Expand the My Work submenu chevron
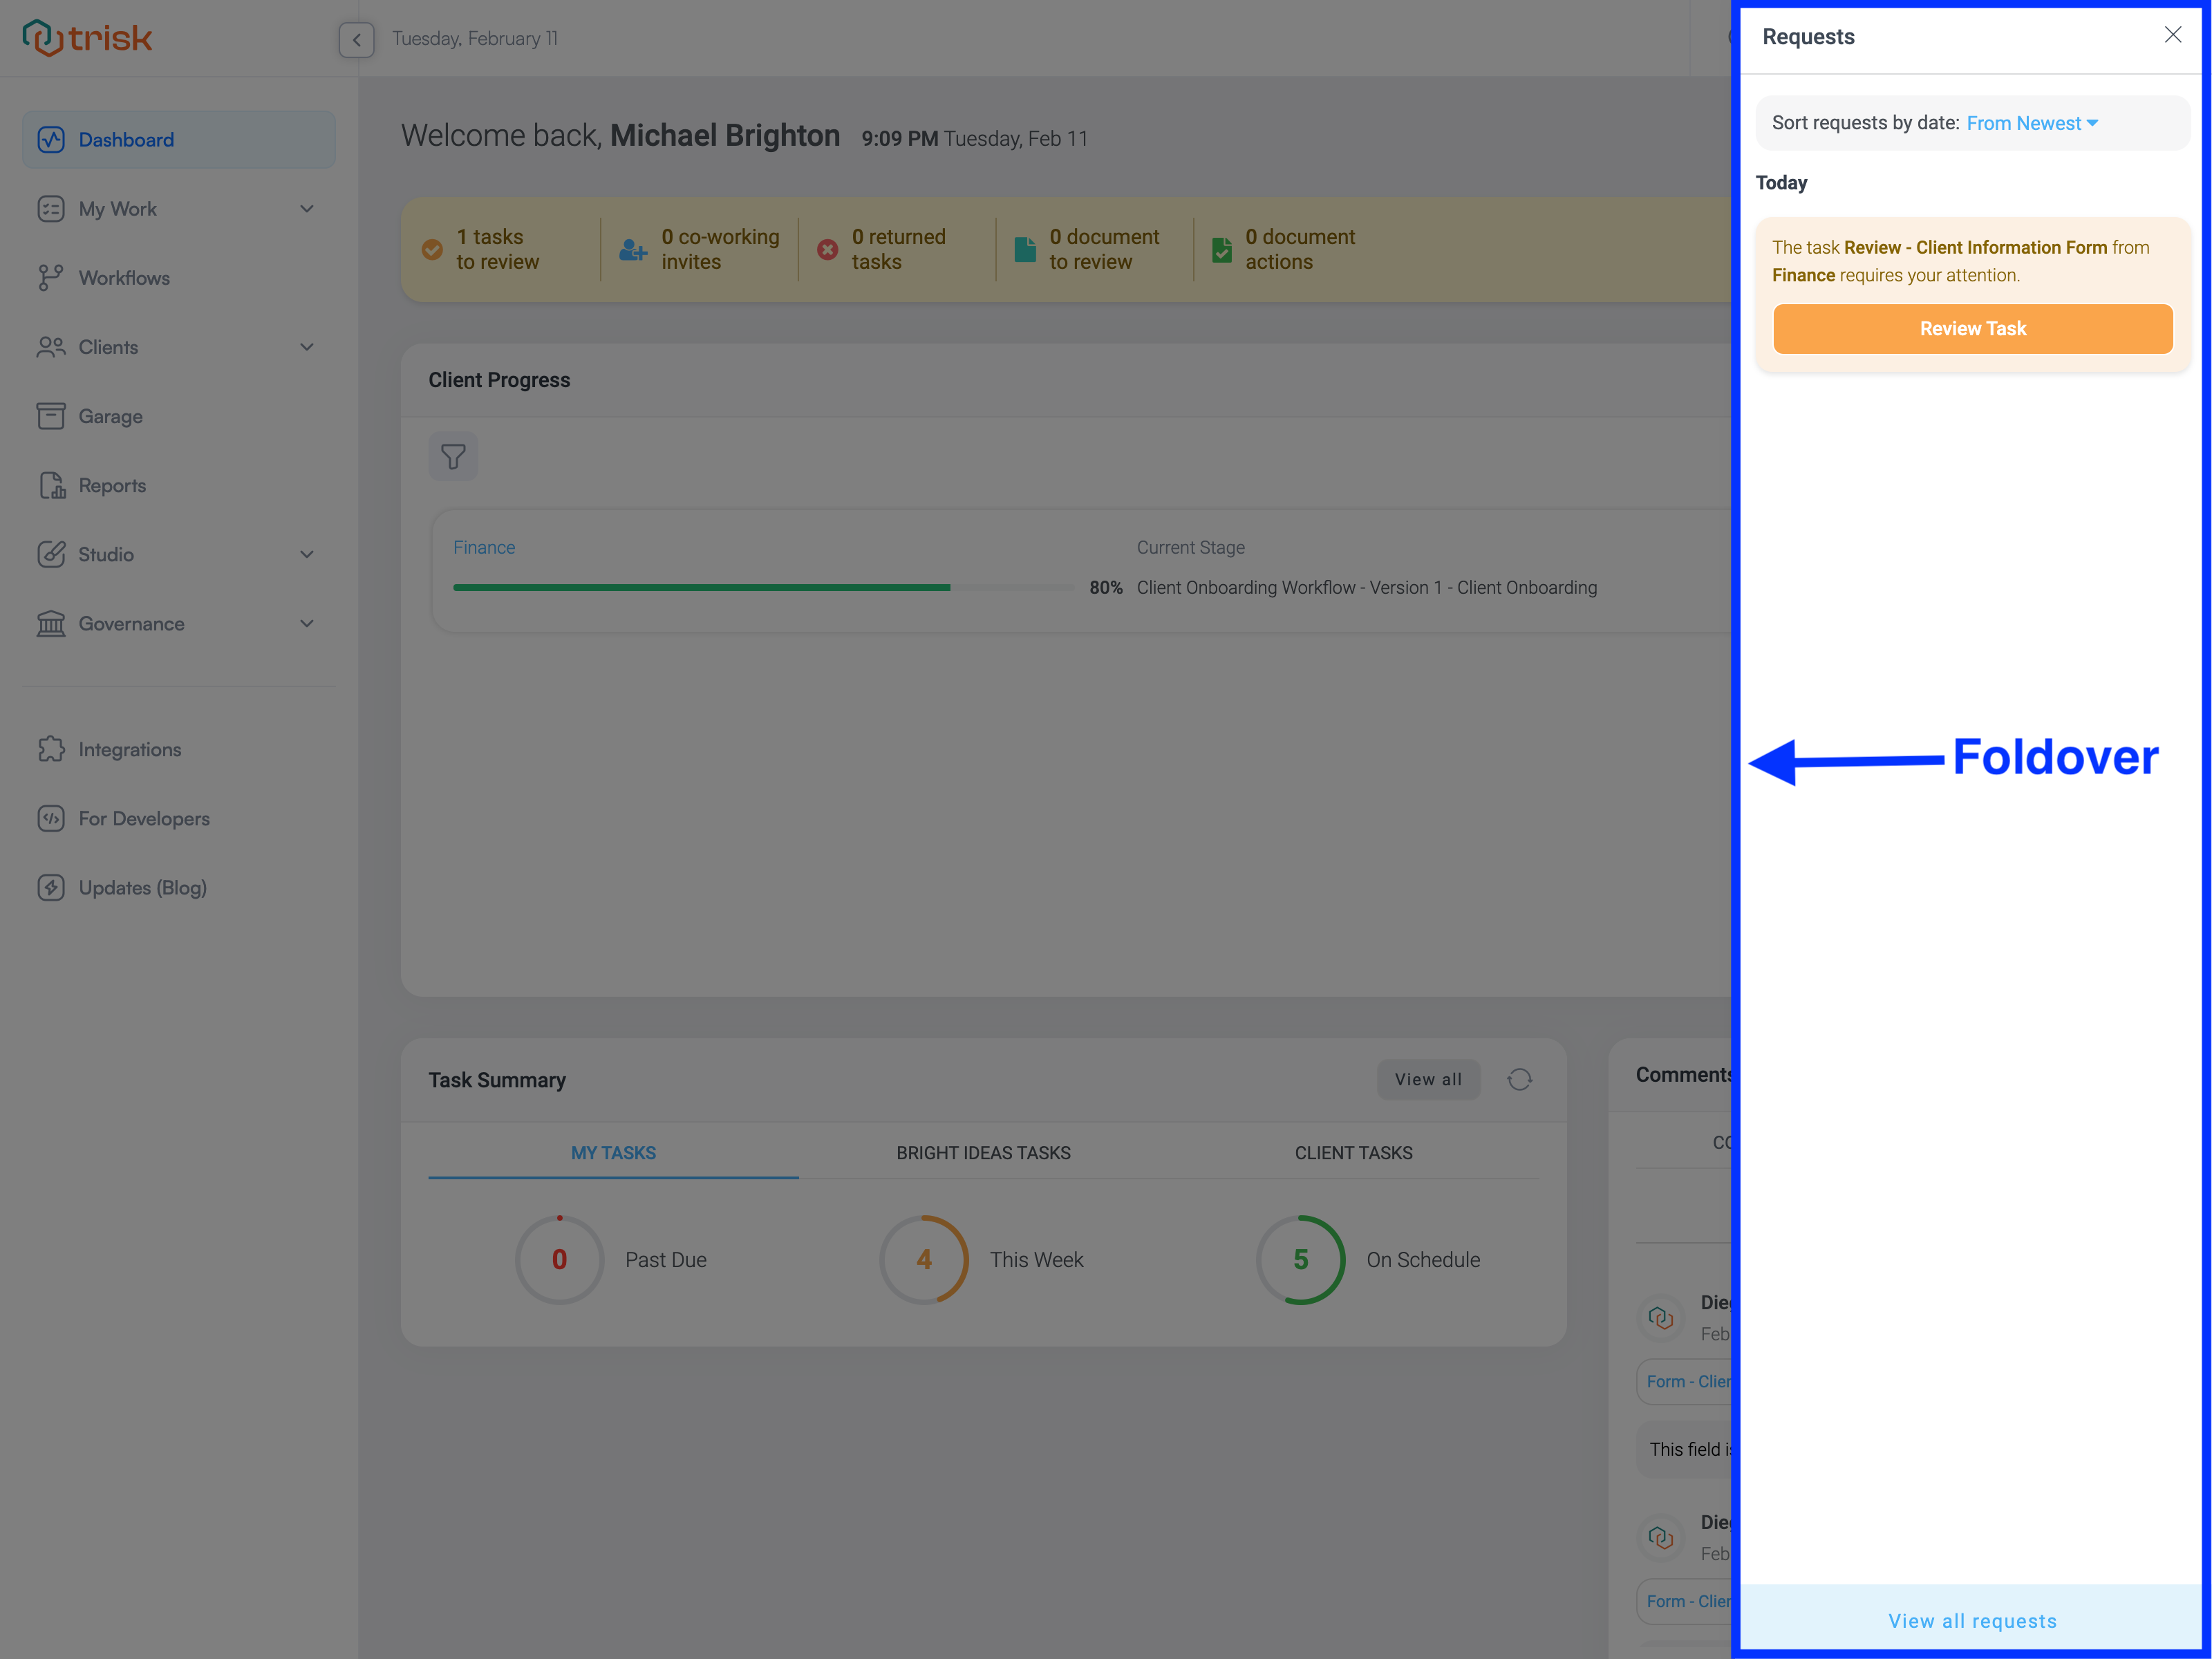Image resolution: width=2212 pixels, height=1659 pixels. click(307, 209)
